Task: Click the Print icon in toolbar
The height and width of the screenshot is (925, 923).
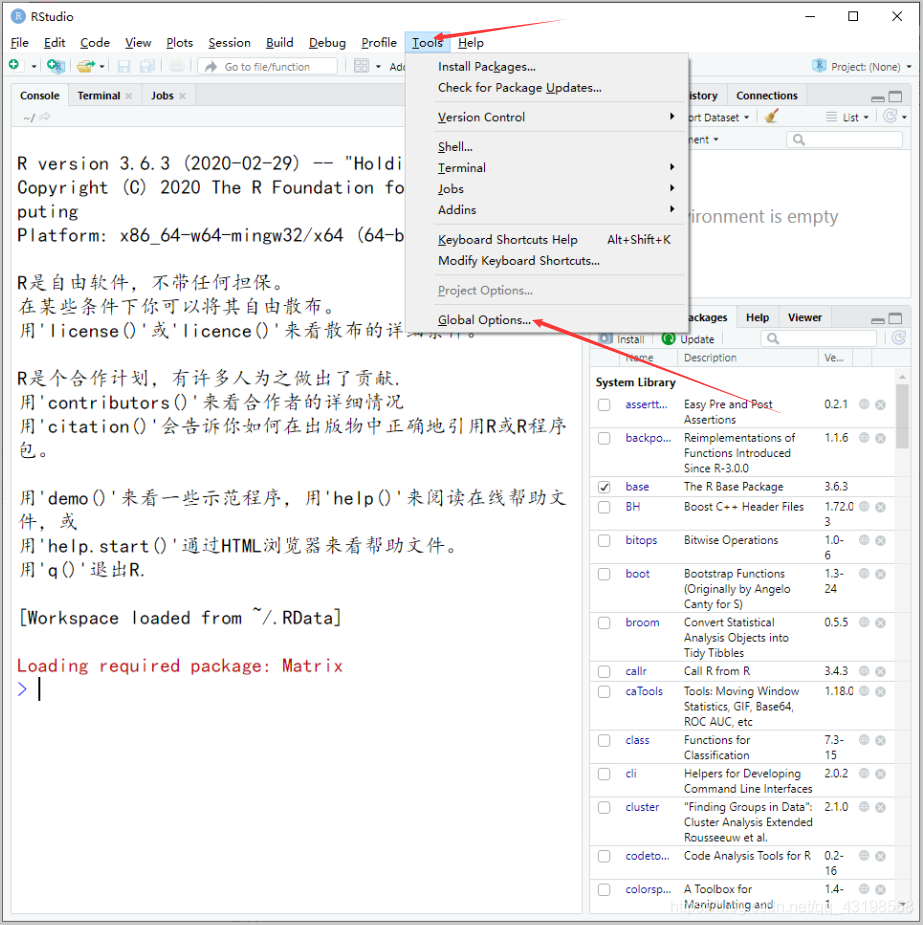Action: coord(177,66)
